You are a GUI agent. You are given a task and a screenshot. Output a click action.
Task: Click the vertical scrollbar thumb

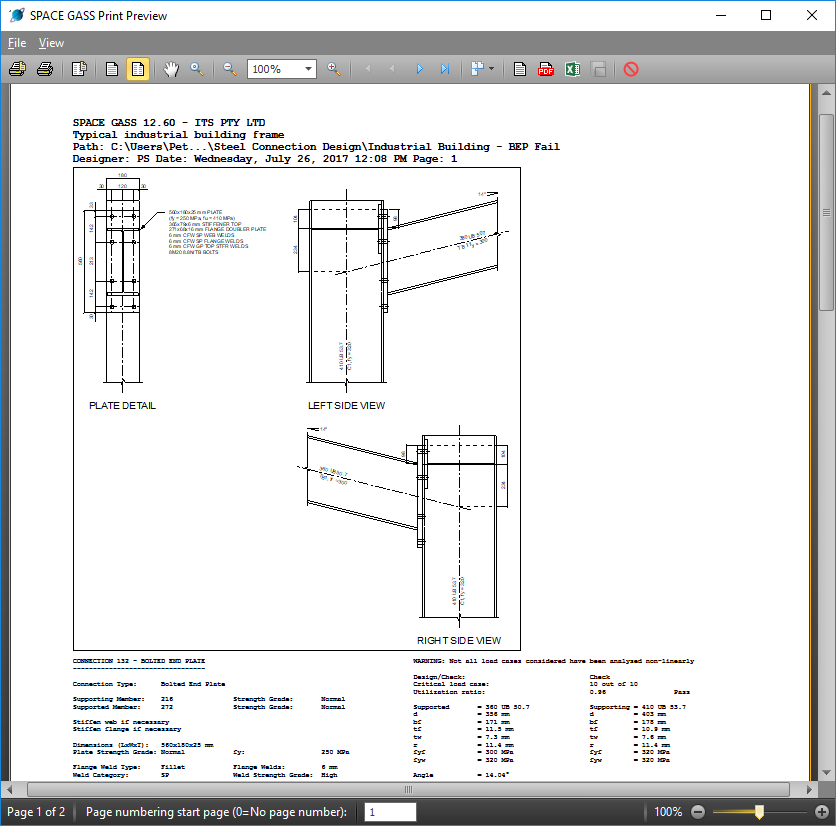click(826, 212)
